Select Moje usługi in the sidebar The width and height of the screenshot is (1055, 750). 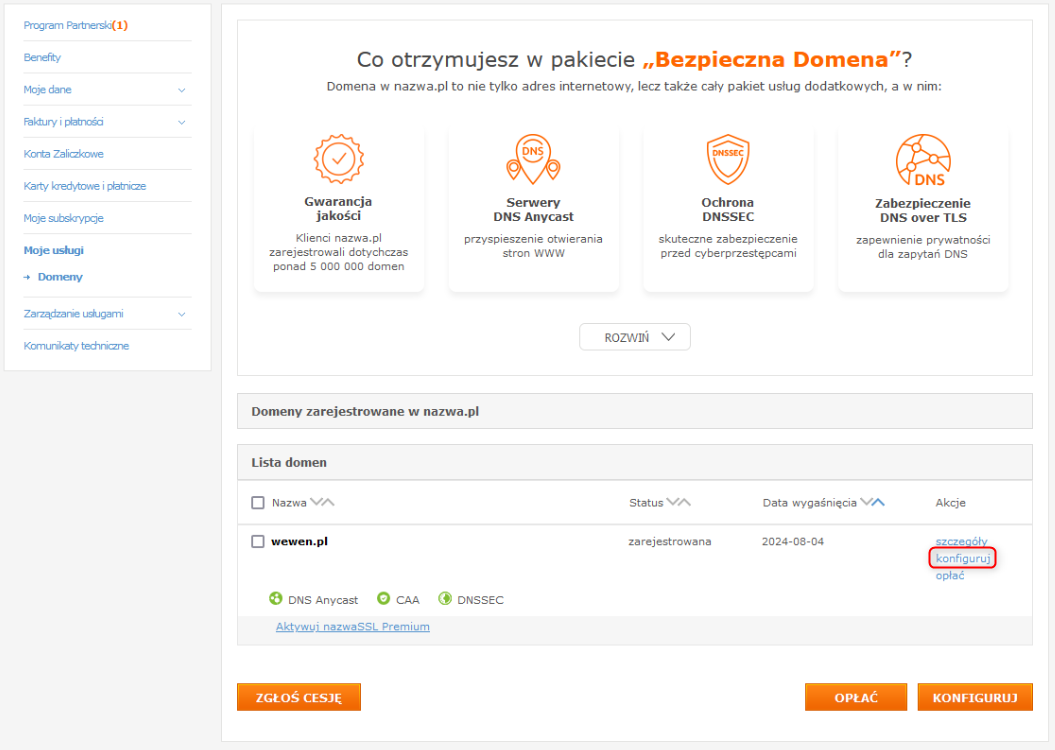54,250
